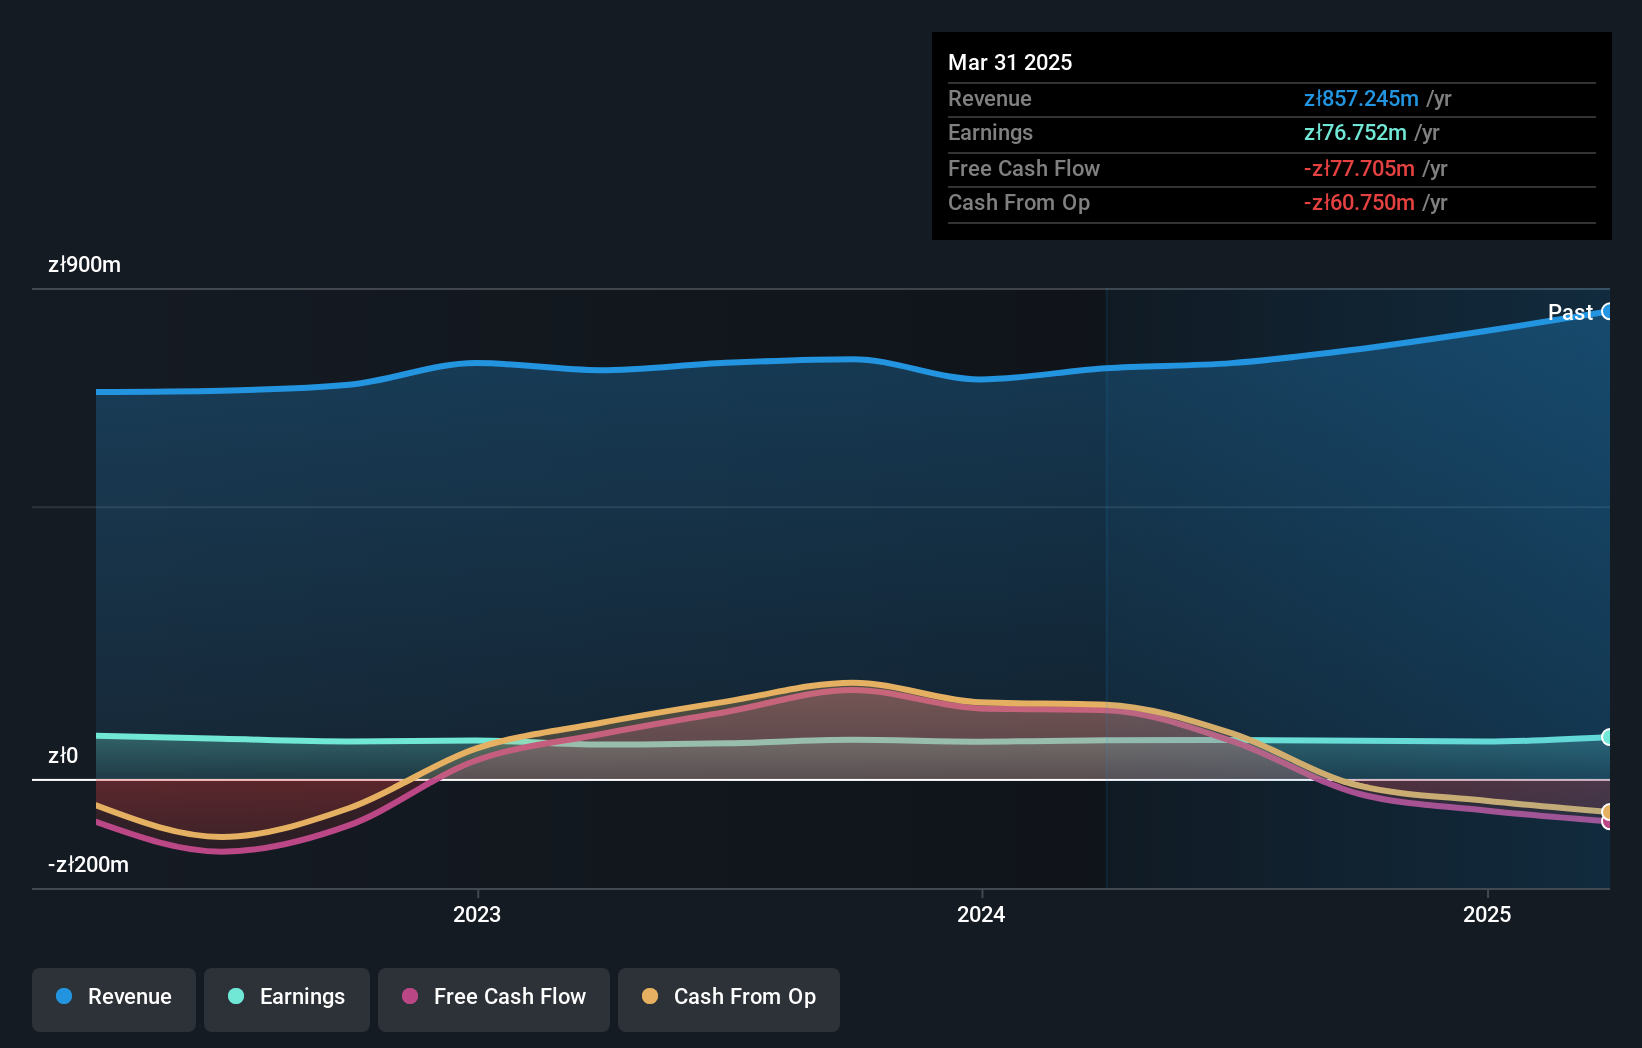Click the Mar 31 2025 tooltip date

pyautogui.click(x=1010, y=62)
